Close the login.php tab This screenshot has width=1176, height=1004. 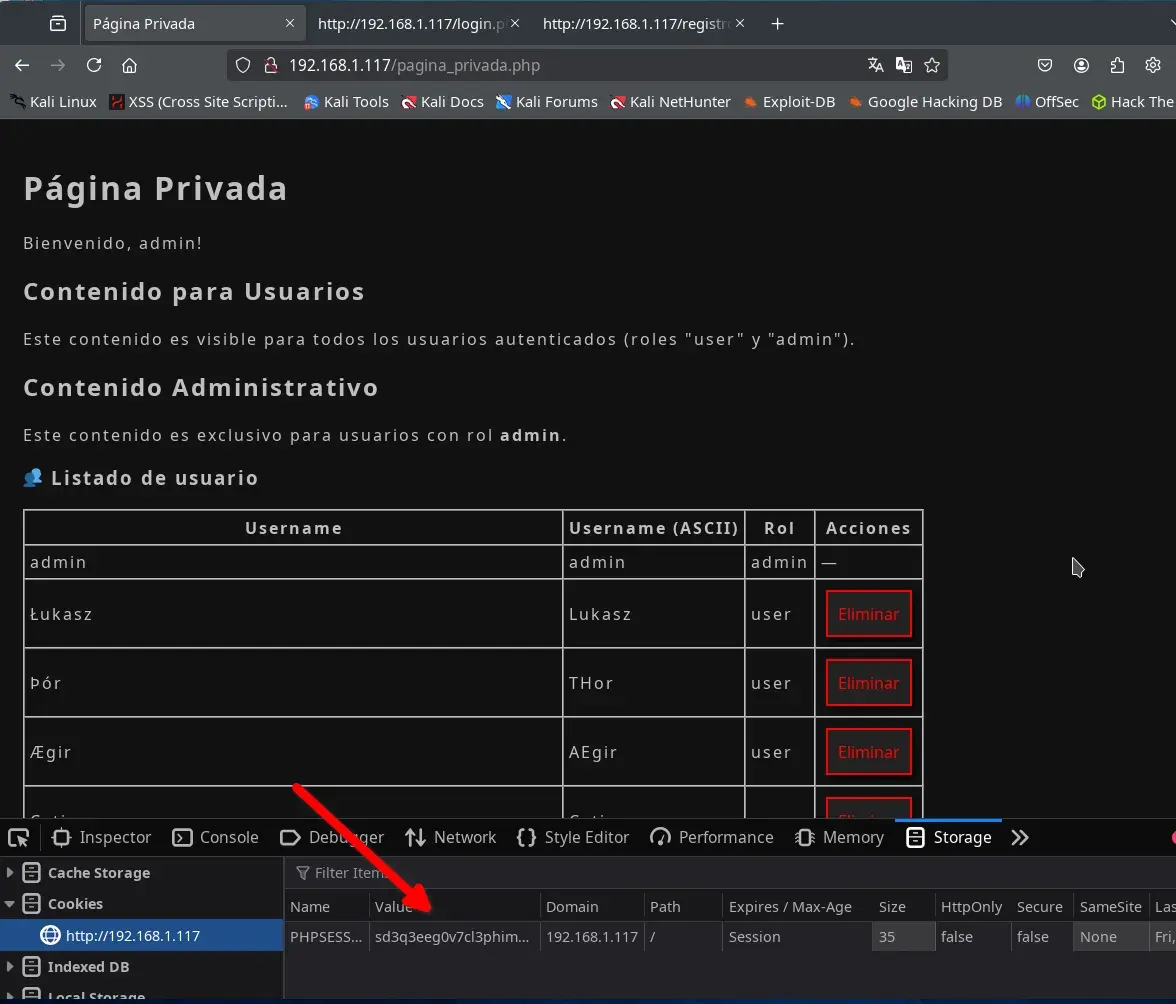pos(515,23)
